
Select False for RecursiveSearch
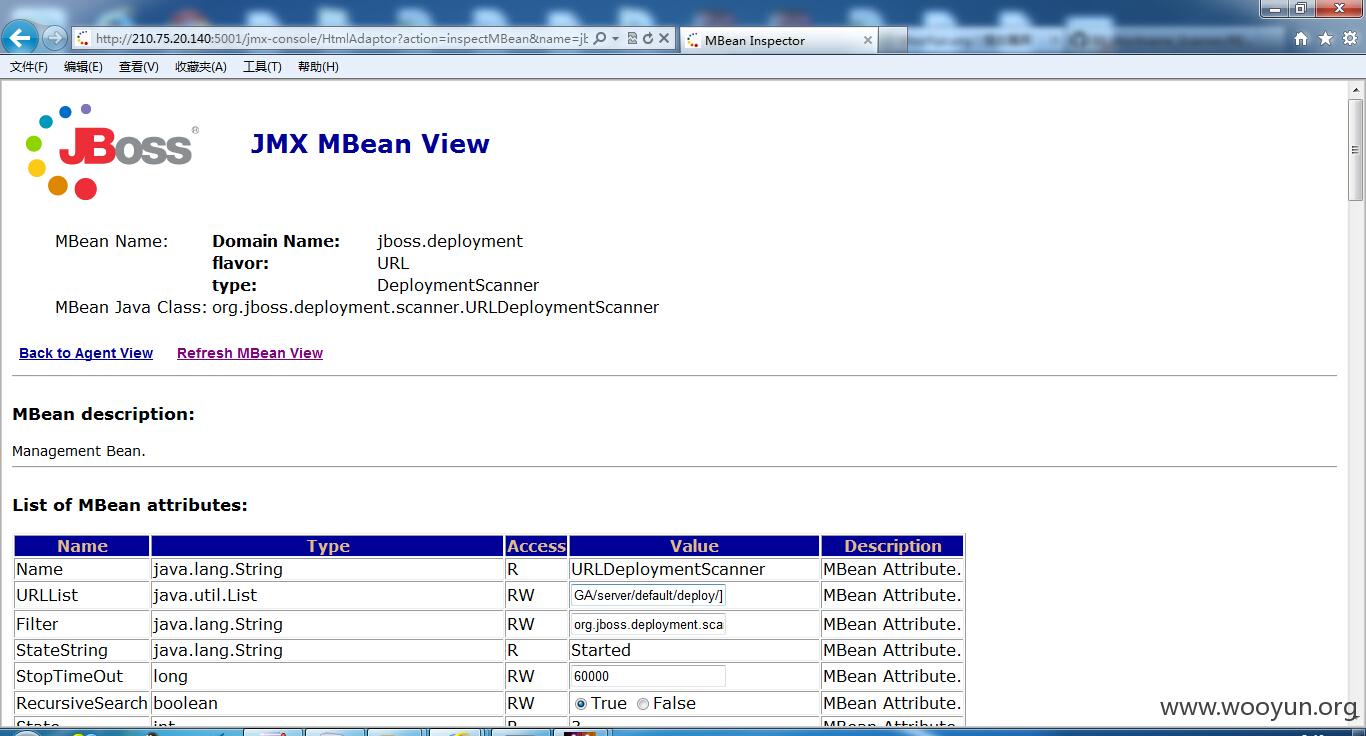click(643, 704)
